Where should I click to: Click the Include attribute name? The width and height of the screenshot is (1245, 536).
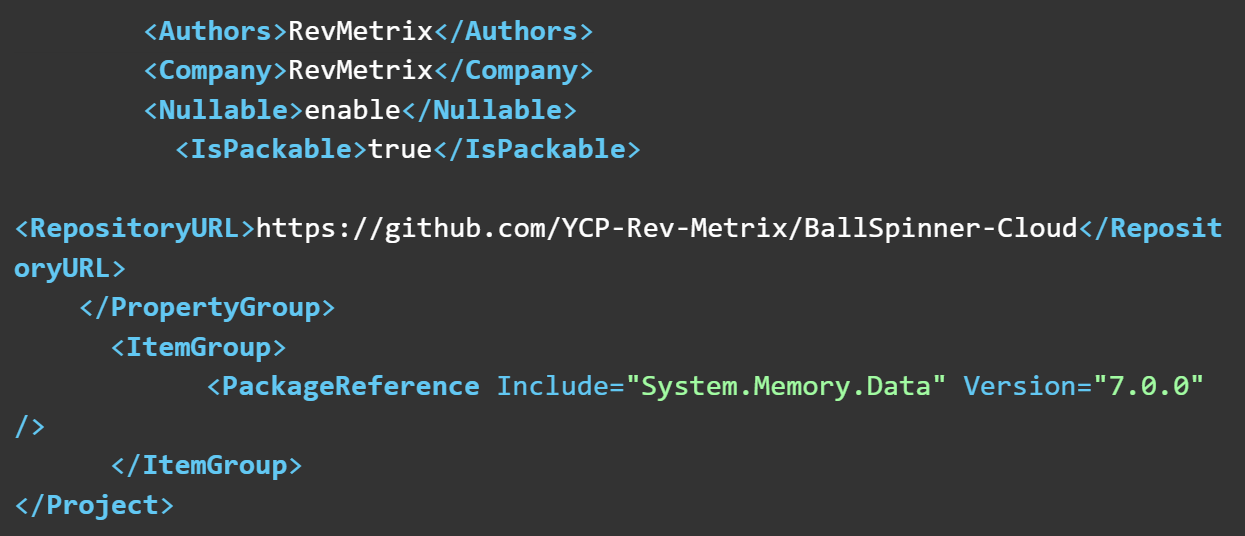coord(553,386)
